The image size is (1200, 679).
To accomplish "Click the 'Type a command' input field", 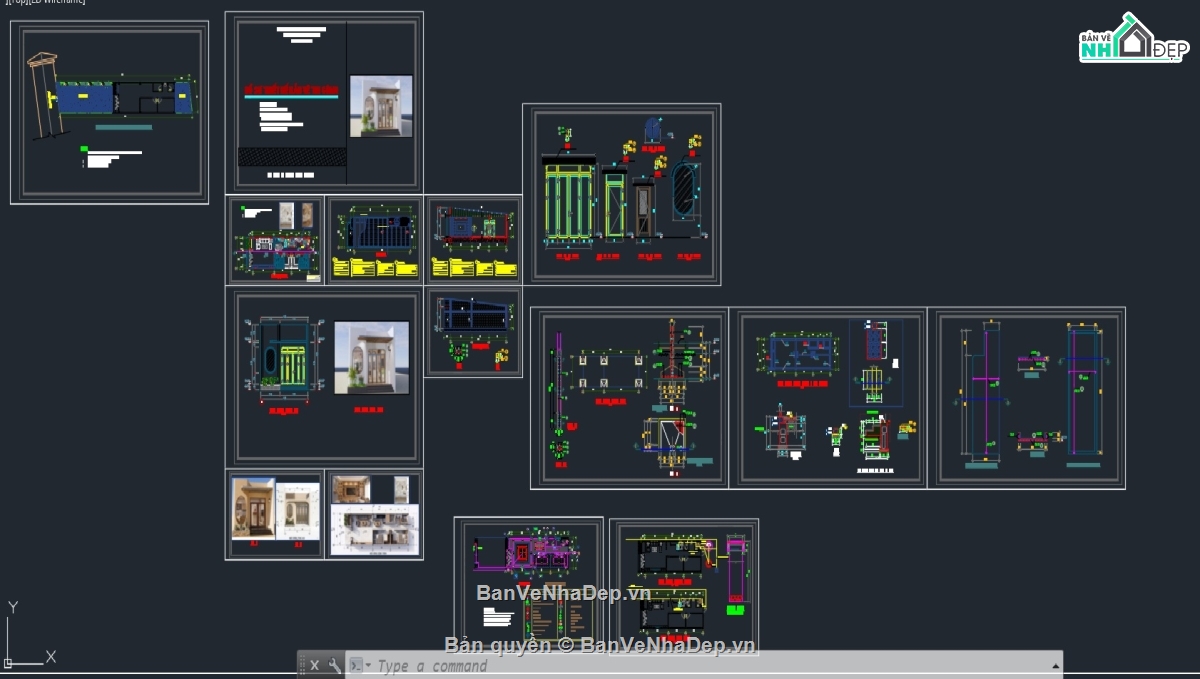I will pos(710,666).
